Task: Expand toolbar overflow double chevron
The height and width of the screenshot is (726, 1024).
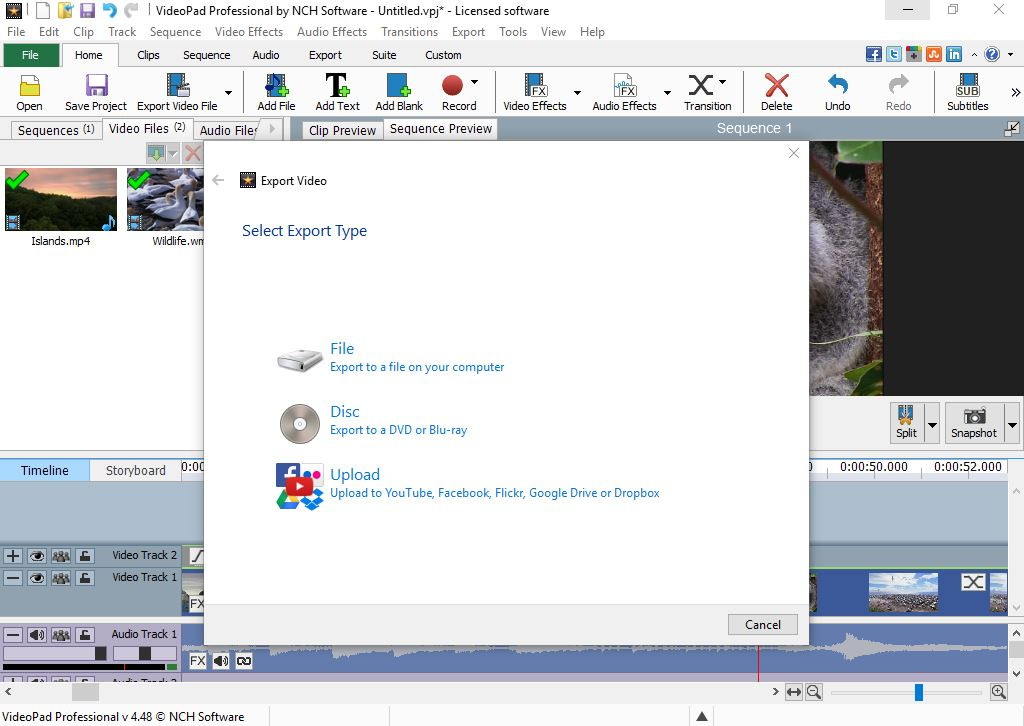Action: tap(1016, 92)
